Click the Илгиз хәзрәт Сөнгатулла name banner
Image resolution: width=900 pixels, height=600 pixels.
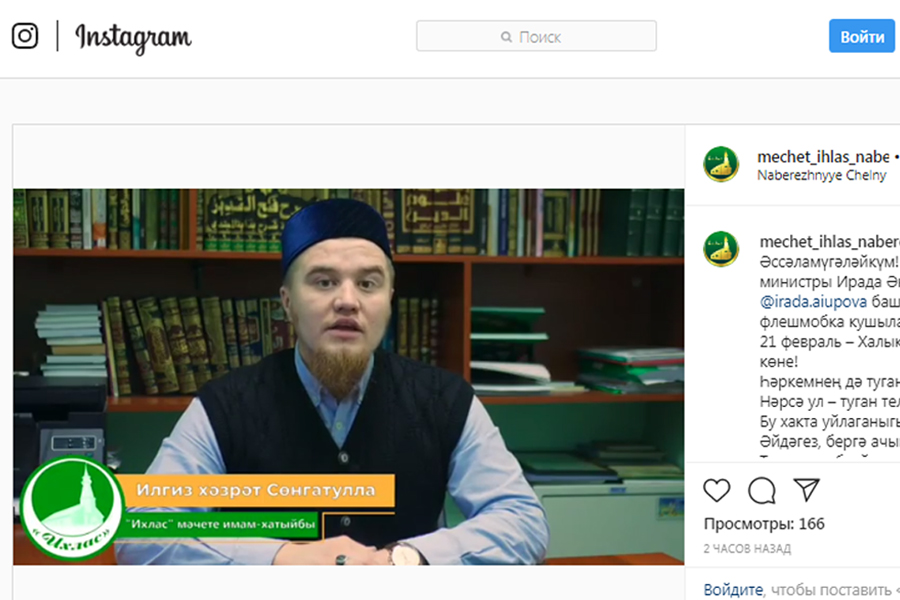click(x=256, y=490)
